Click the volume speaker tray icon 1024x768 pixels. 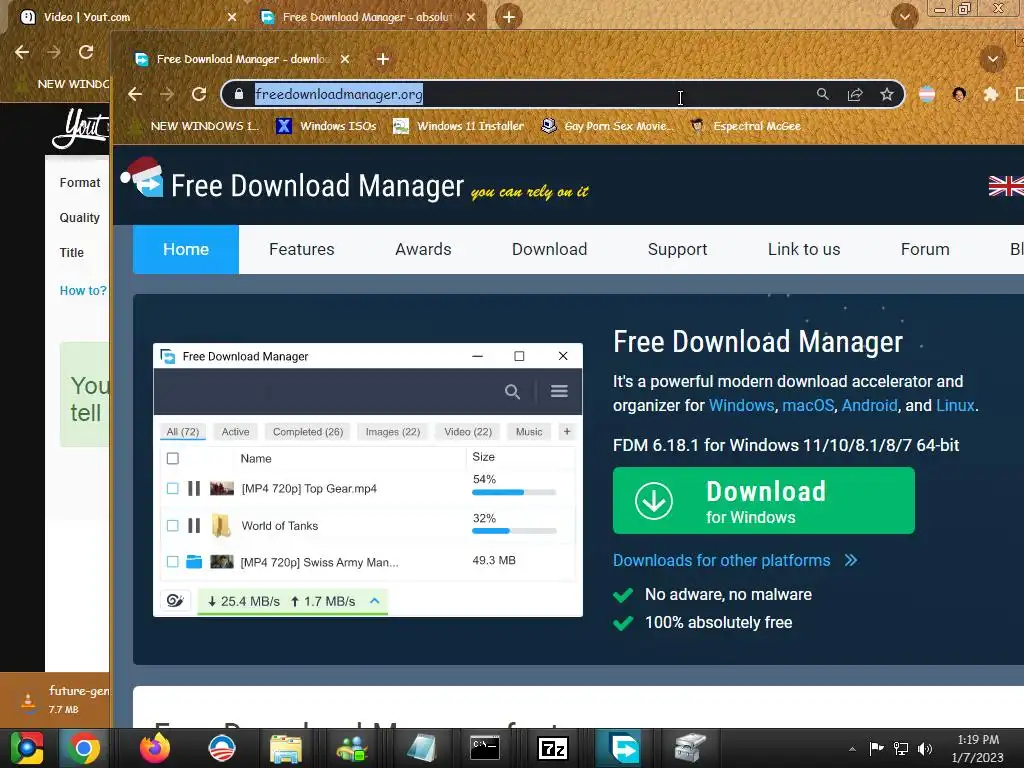[925, 749]
